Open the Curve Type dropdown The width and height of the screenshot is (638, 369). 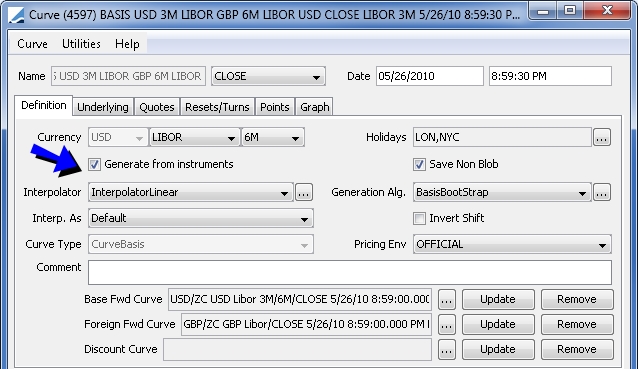201,245
